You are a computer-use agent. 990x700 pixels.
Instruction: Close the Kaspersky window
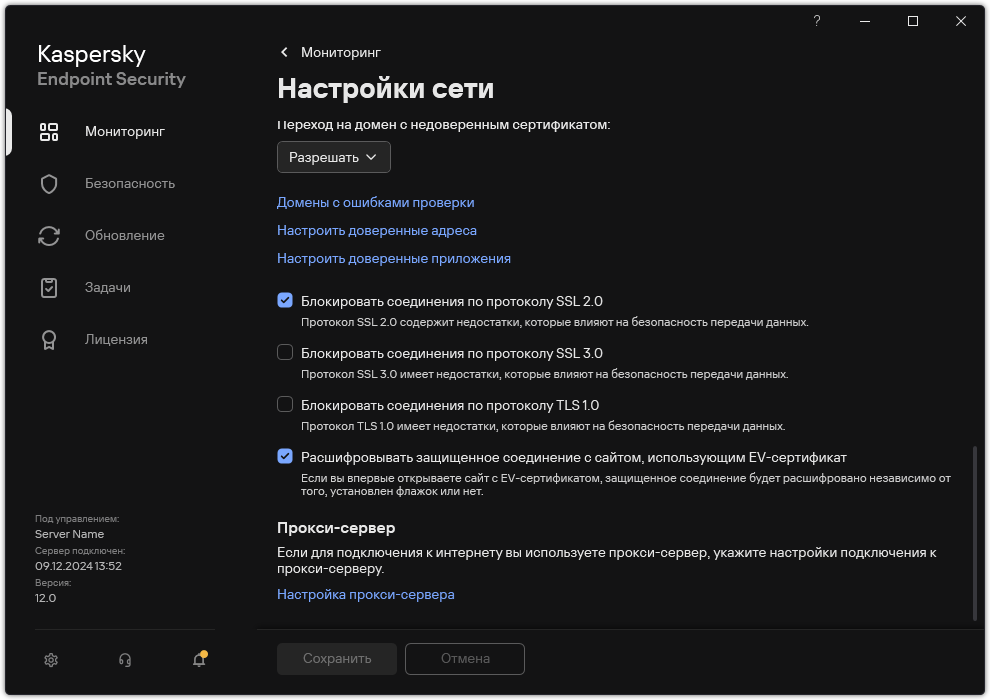(960, 21)
